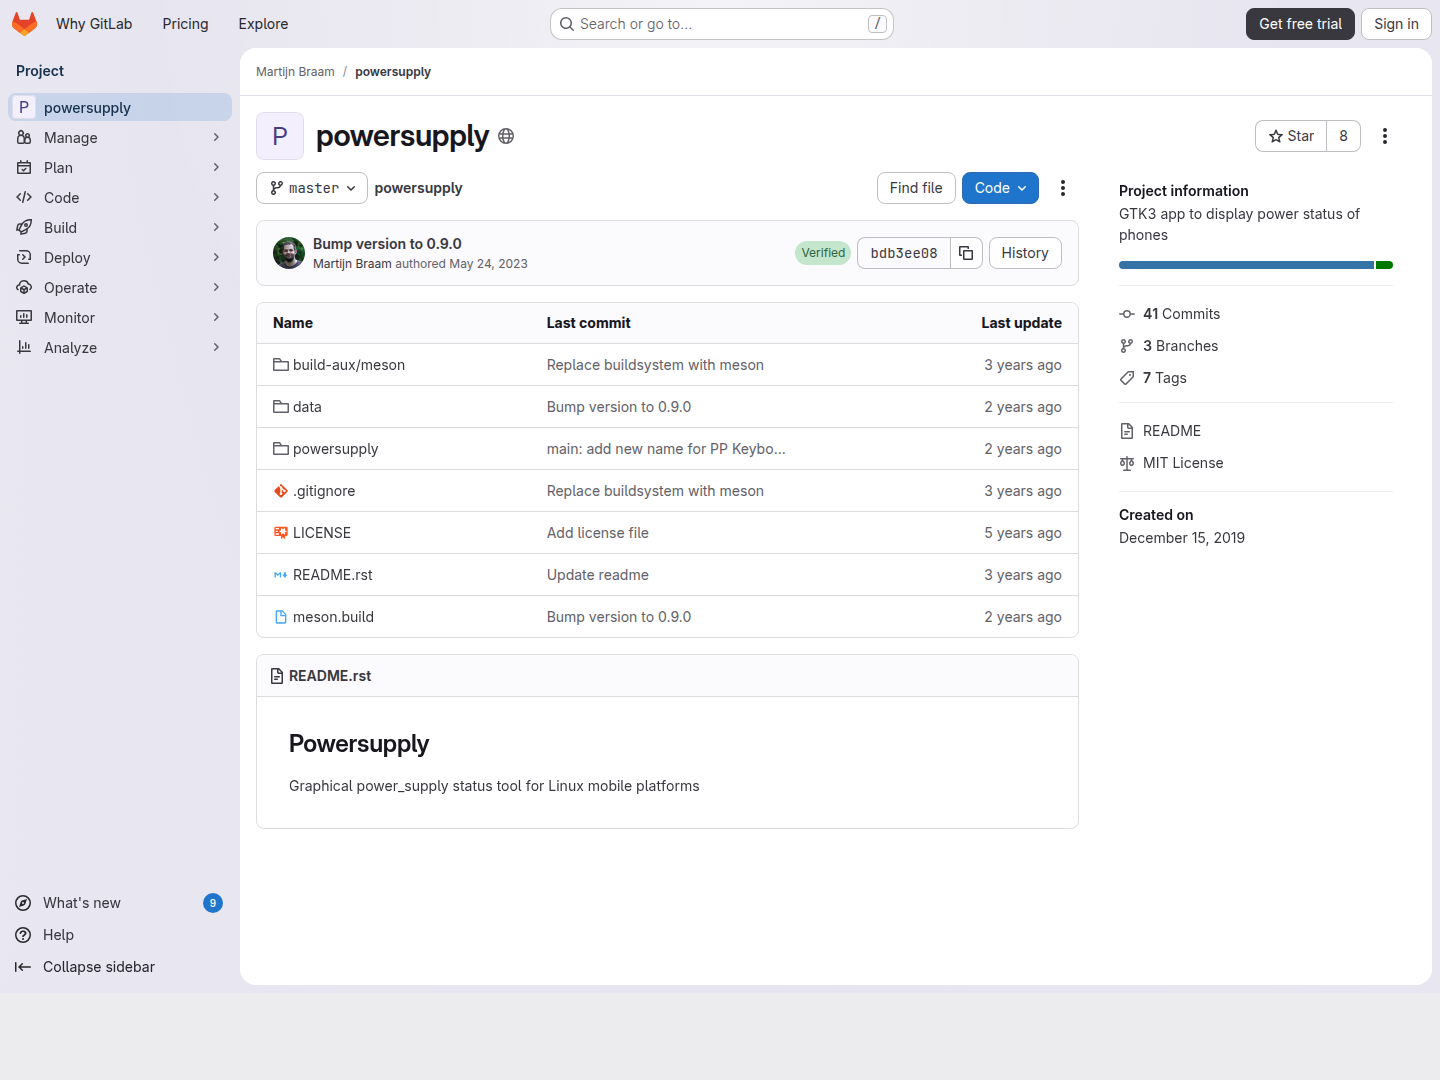Click the commit SHA bdb3ee08
Viewport: 1440px width, 1080px height.
click(904, 253)
